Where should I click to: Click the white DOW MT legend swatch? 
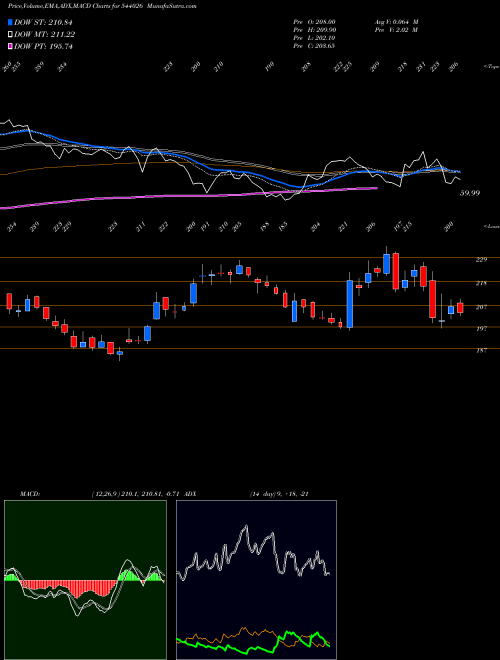pyautogui.click(x=10, y=34)
